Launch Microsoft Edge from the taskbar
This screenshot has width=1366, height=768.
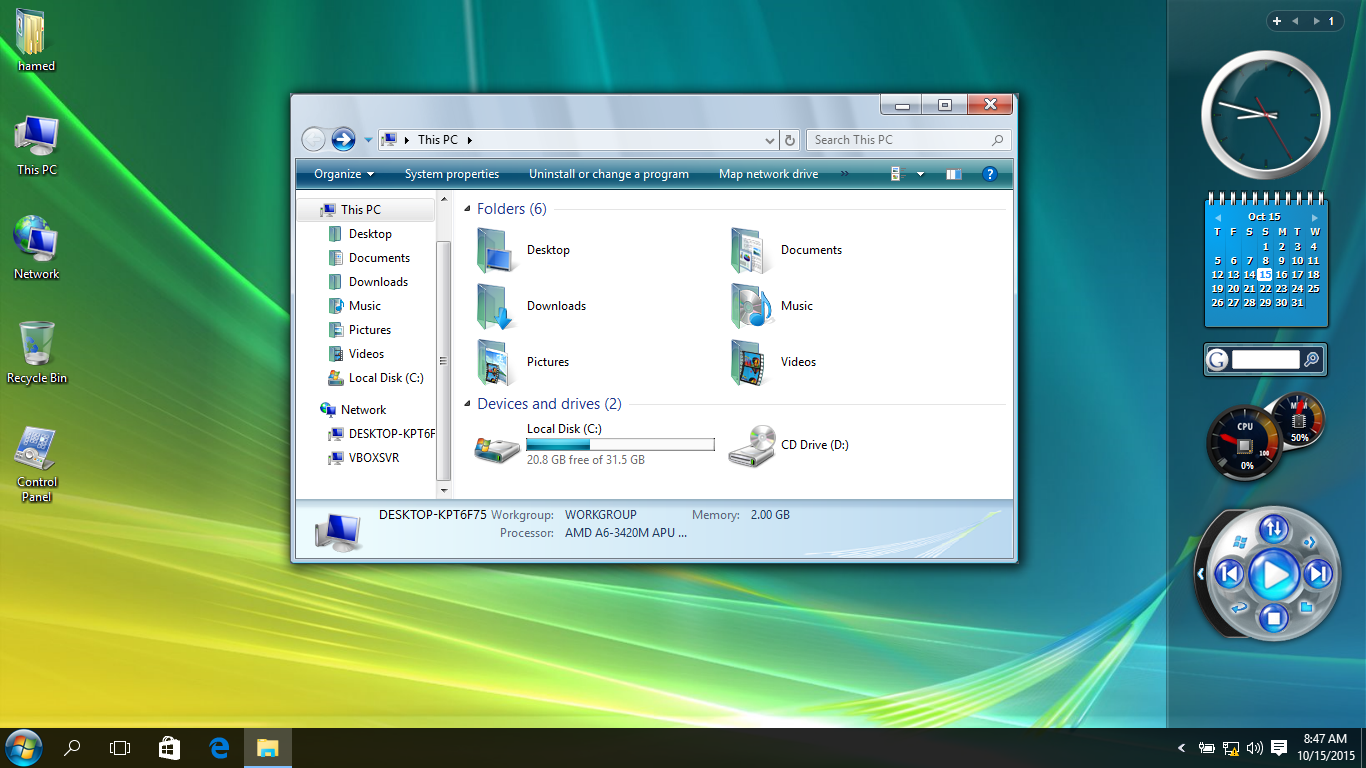tap(219, 747)
